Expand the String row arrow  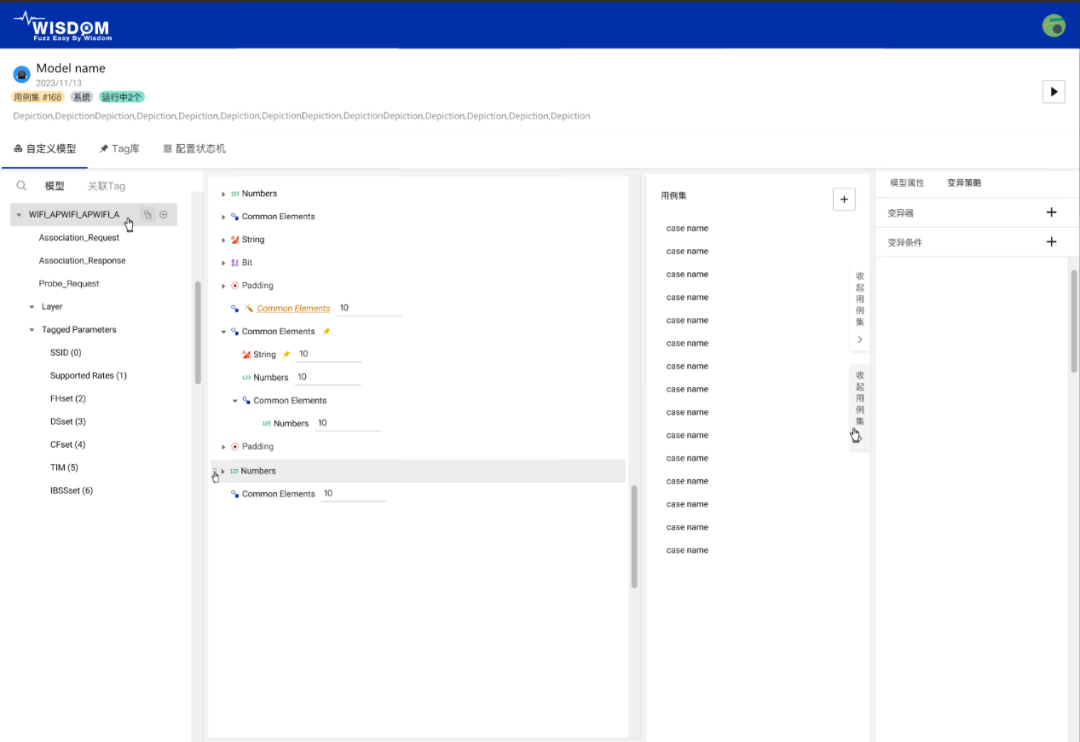pyautogui.click(x=223, y=240)
